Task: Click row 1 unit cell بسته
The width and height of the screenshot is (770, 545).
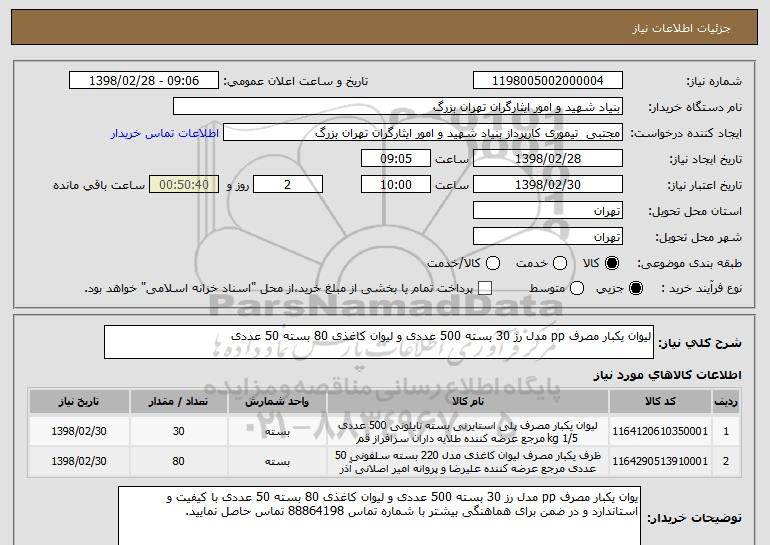Action: pyautogui.click(x=277, y=431)
